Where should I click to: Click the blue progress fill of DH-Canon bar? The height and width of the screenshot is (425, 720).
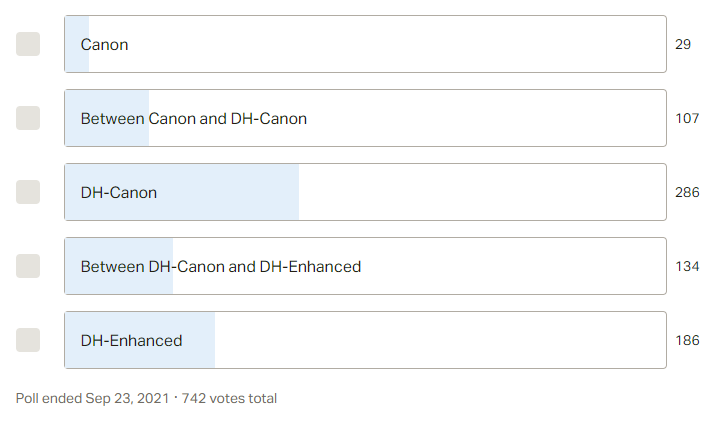tap(182, 192)
